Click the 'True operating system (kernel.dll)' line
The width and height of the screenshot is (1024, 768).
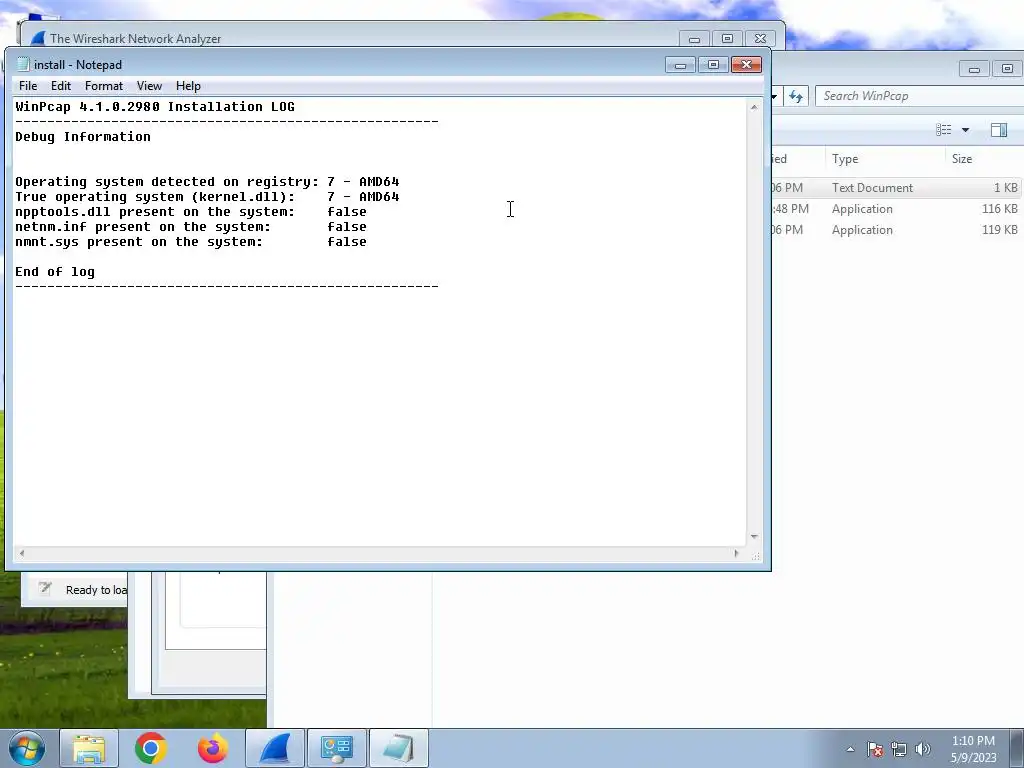pyautogui.click(x=207, y=197)
